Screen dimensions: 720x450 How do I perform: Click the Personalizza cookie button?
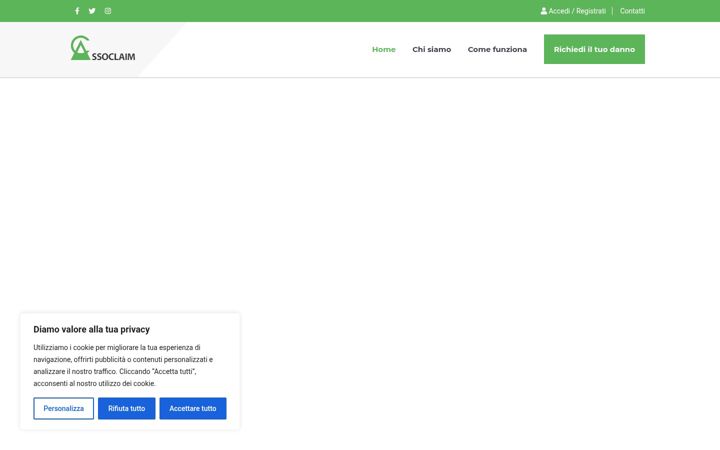(63, 408)
